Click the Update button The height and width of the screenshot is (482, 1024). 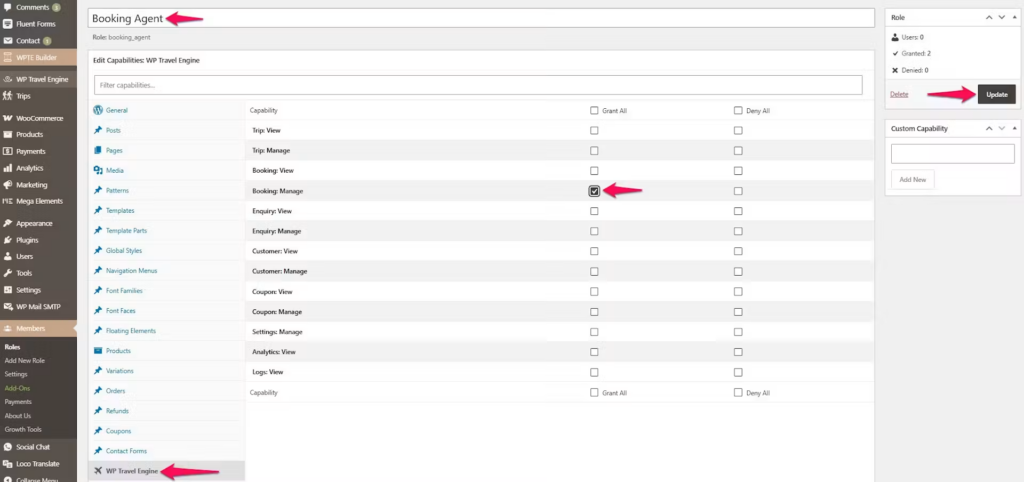[x=997, y=95]
